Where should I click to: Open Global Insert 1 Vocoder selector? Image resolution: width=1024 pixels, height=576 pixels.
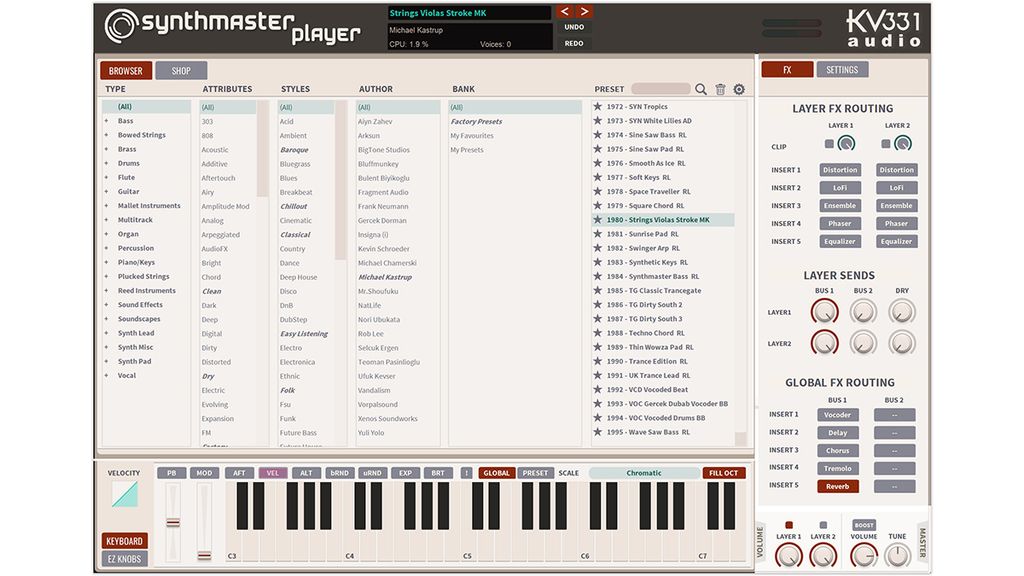click(837, 414)
